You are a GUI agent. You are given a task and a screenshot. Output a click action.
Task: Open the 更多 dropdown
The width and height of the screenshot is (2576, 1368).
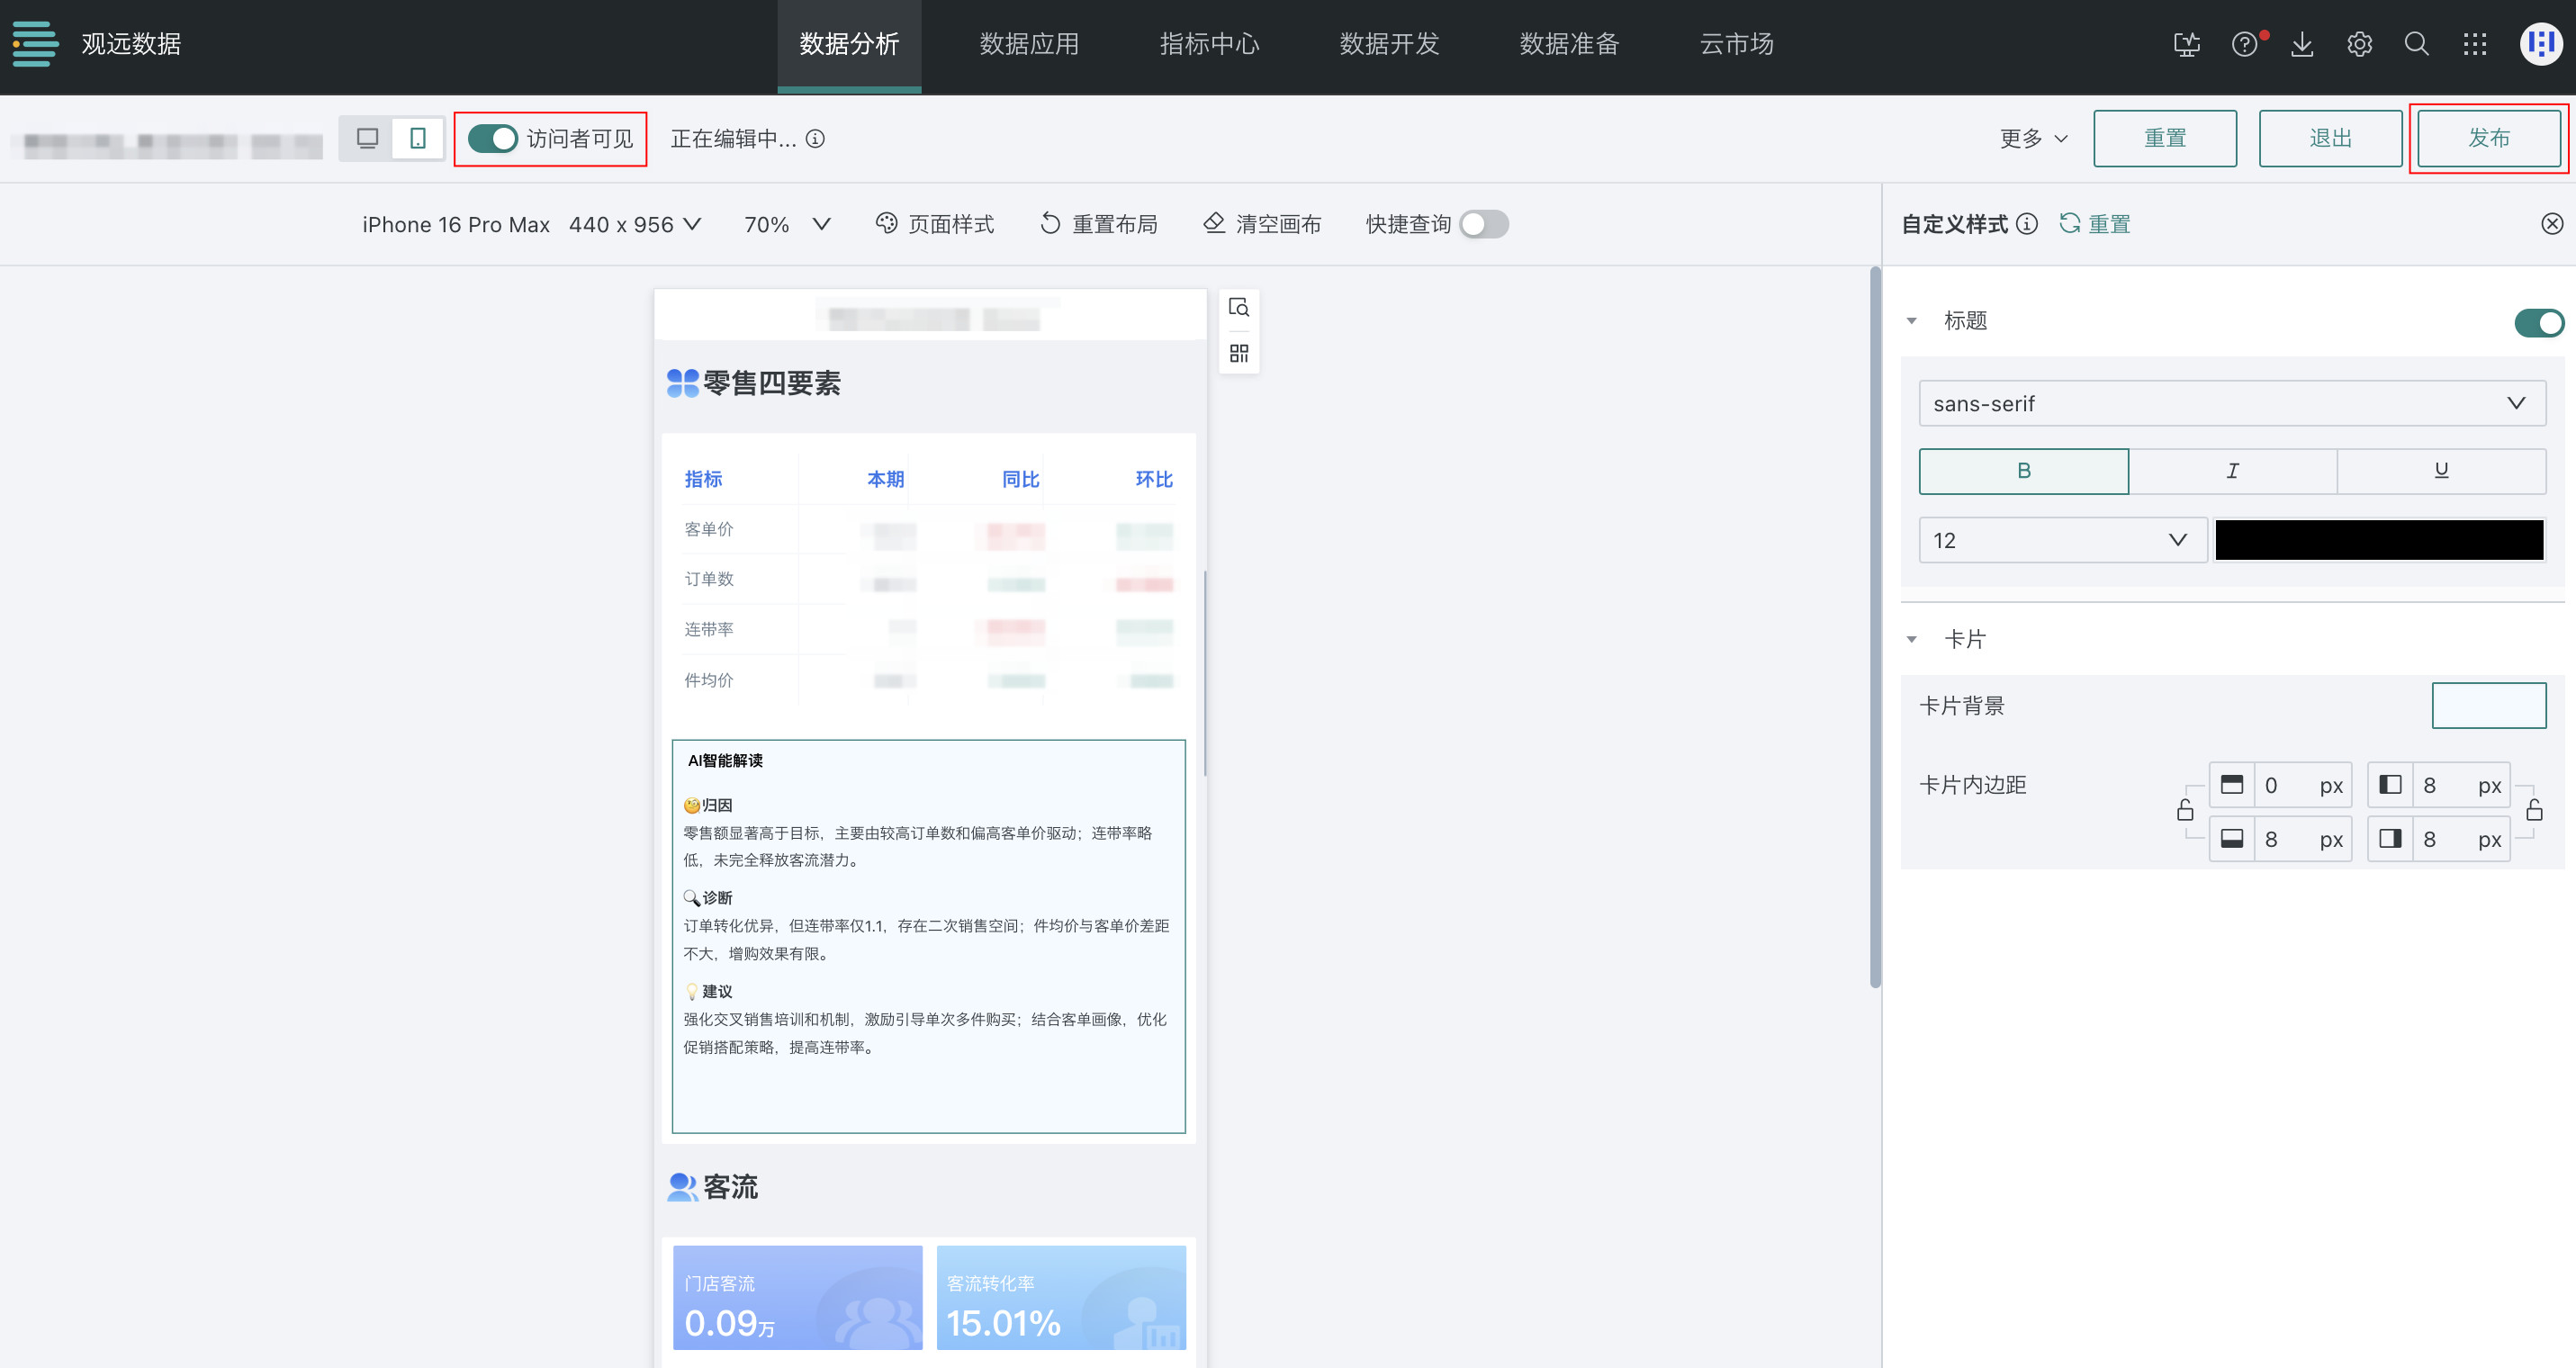click(2033, 139)
